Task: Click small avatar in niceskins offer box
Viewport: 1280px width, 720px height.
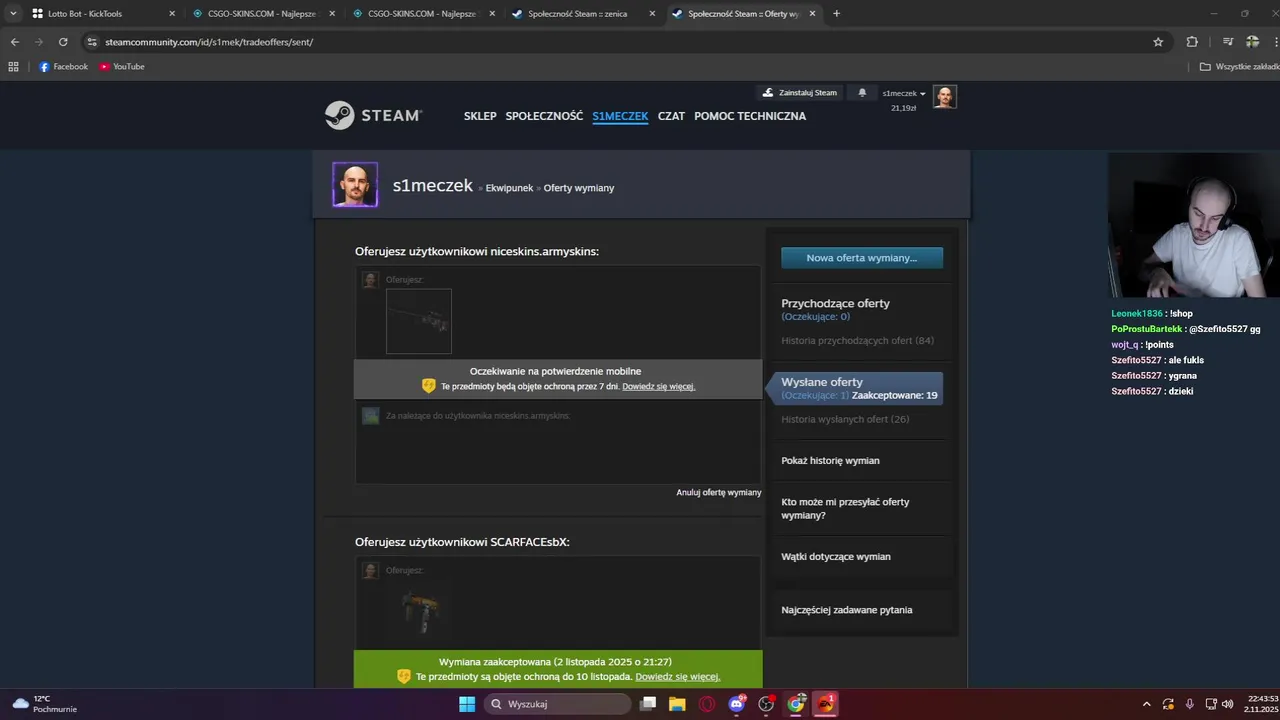Action: (x=370, y=280)
